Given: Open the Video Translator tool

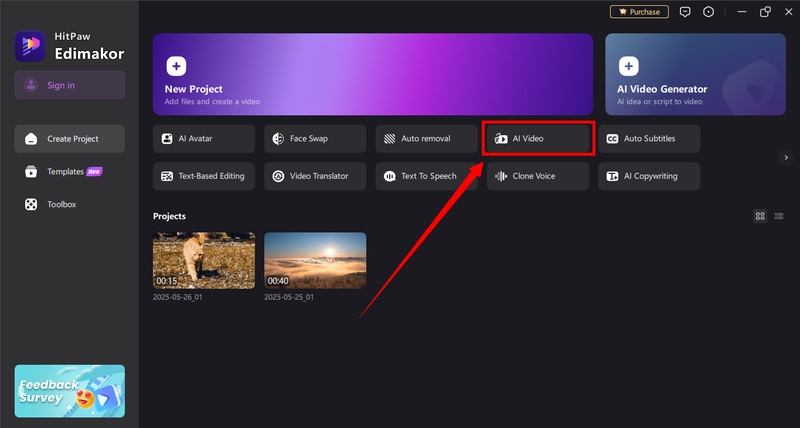Looking at the screenshot, I should click(315, 176).
